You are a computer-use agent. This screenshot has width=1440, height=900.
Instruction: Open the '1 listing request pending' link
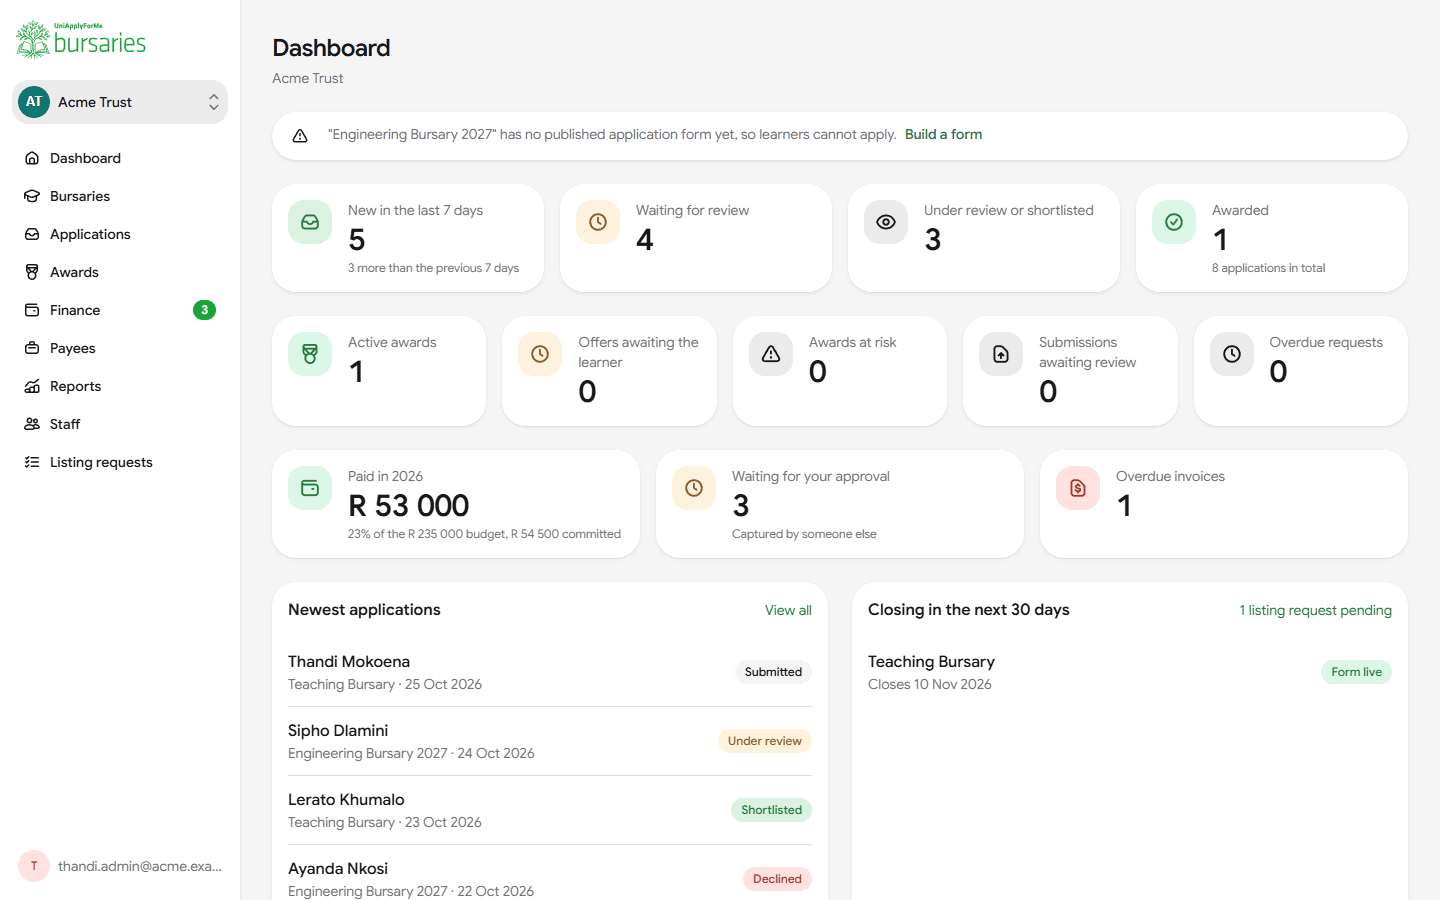click(x=1316, y=610)
